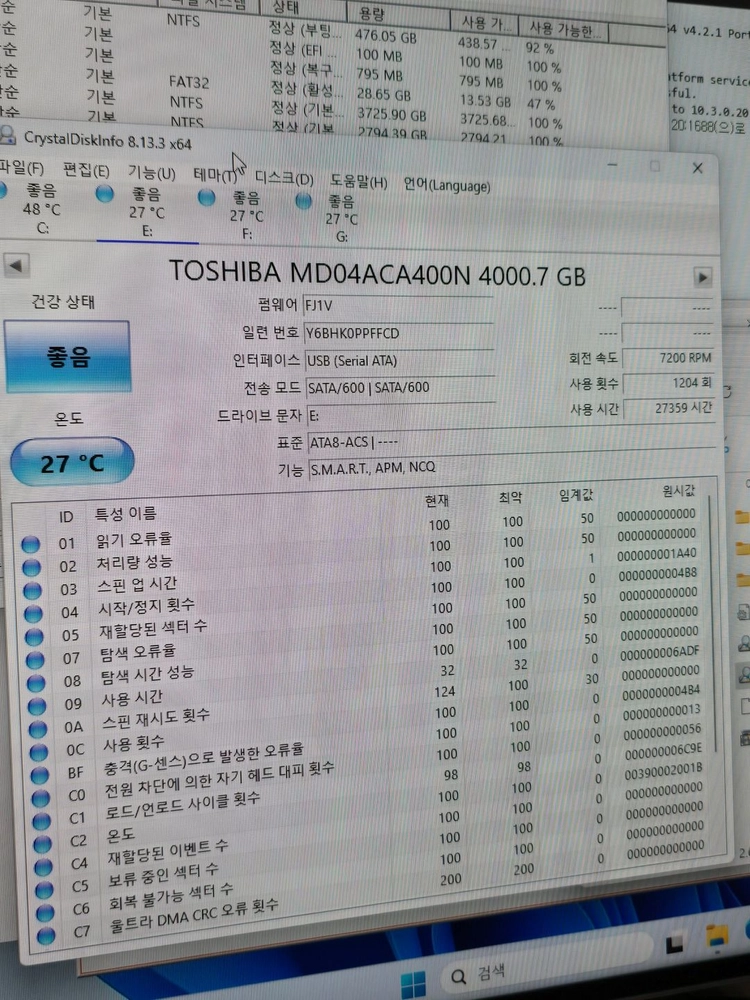This screenshot has width=750, height=1000.
Task: Open the 편집(E) menu
Action: coord(86,171)
